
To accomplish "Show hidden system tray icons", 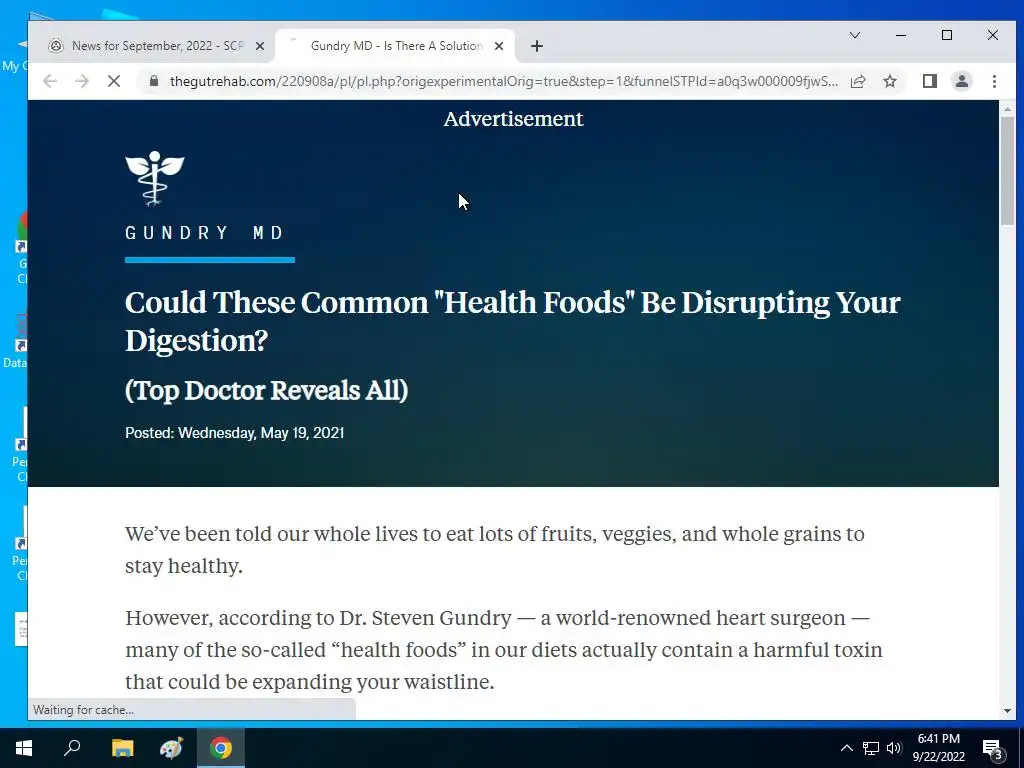I will coord(846,748).
